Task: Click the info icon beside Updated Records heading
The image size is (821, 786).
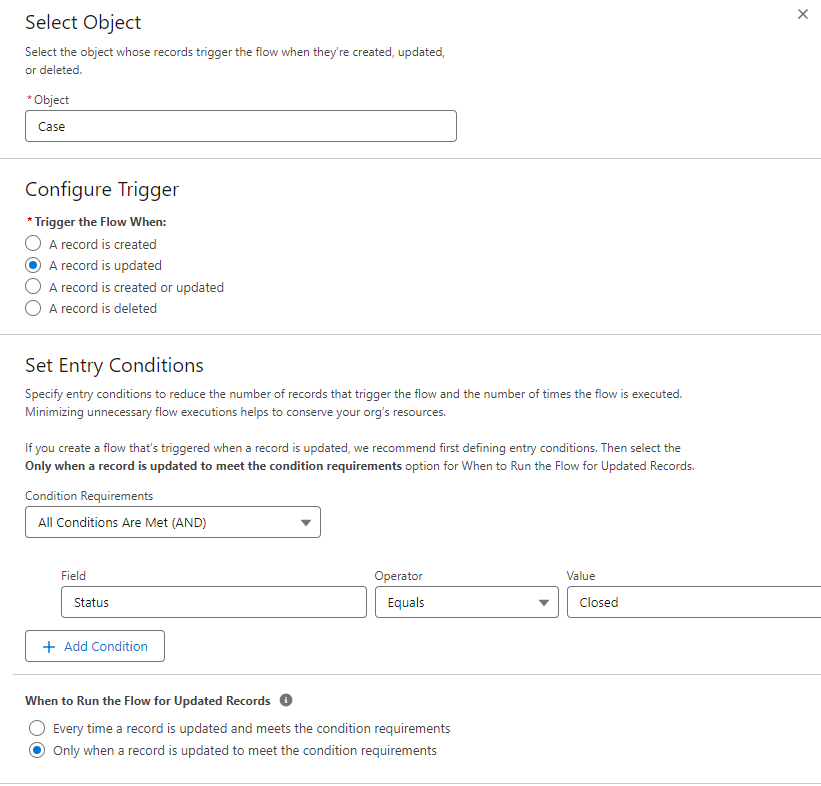Action: click(x=286, y=701)
